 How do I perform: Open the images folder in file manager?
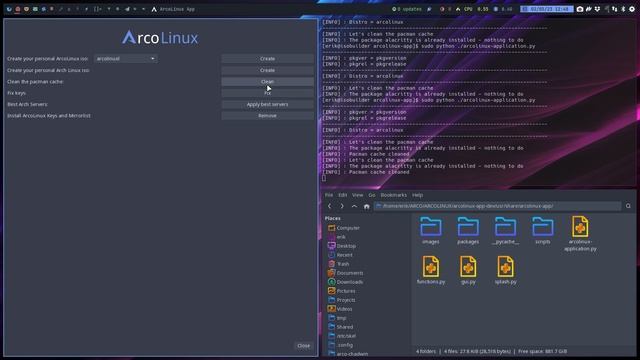click(x=431, y=229)
